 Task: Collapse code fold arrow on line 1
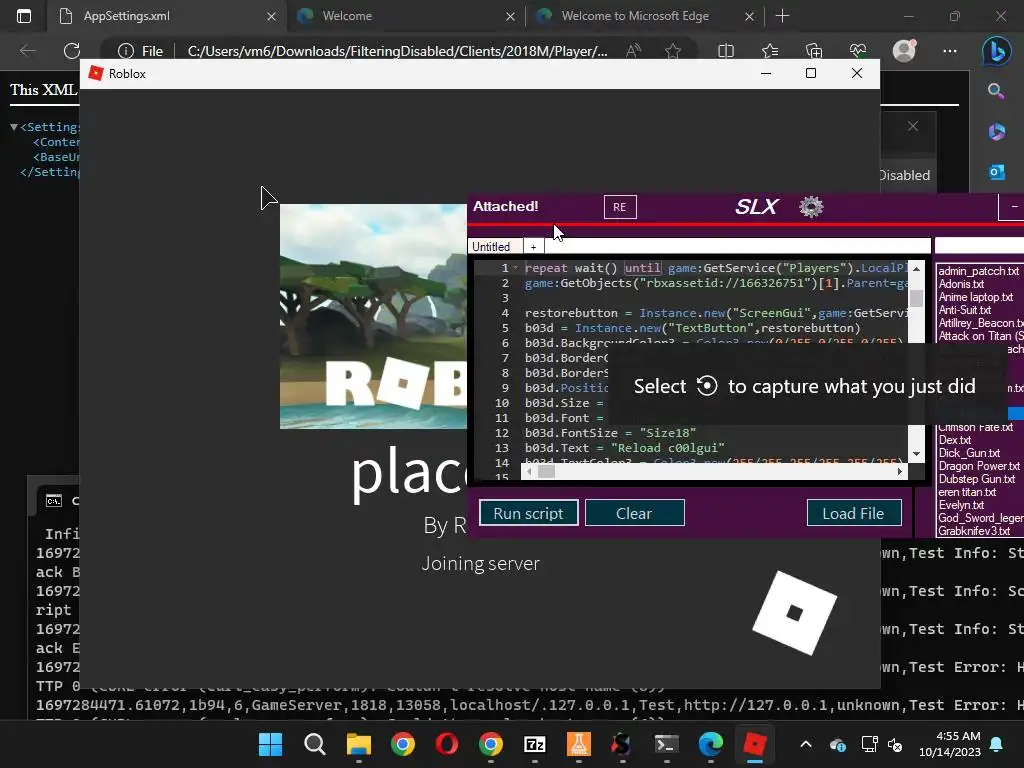click(x=515, y=268)
